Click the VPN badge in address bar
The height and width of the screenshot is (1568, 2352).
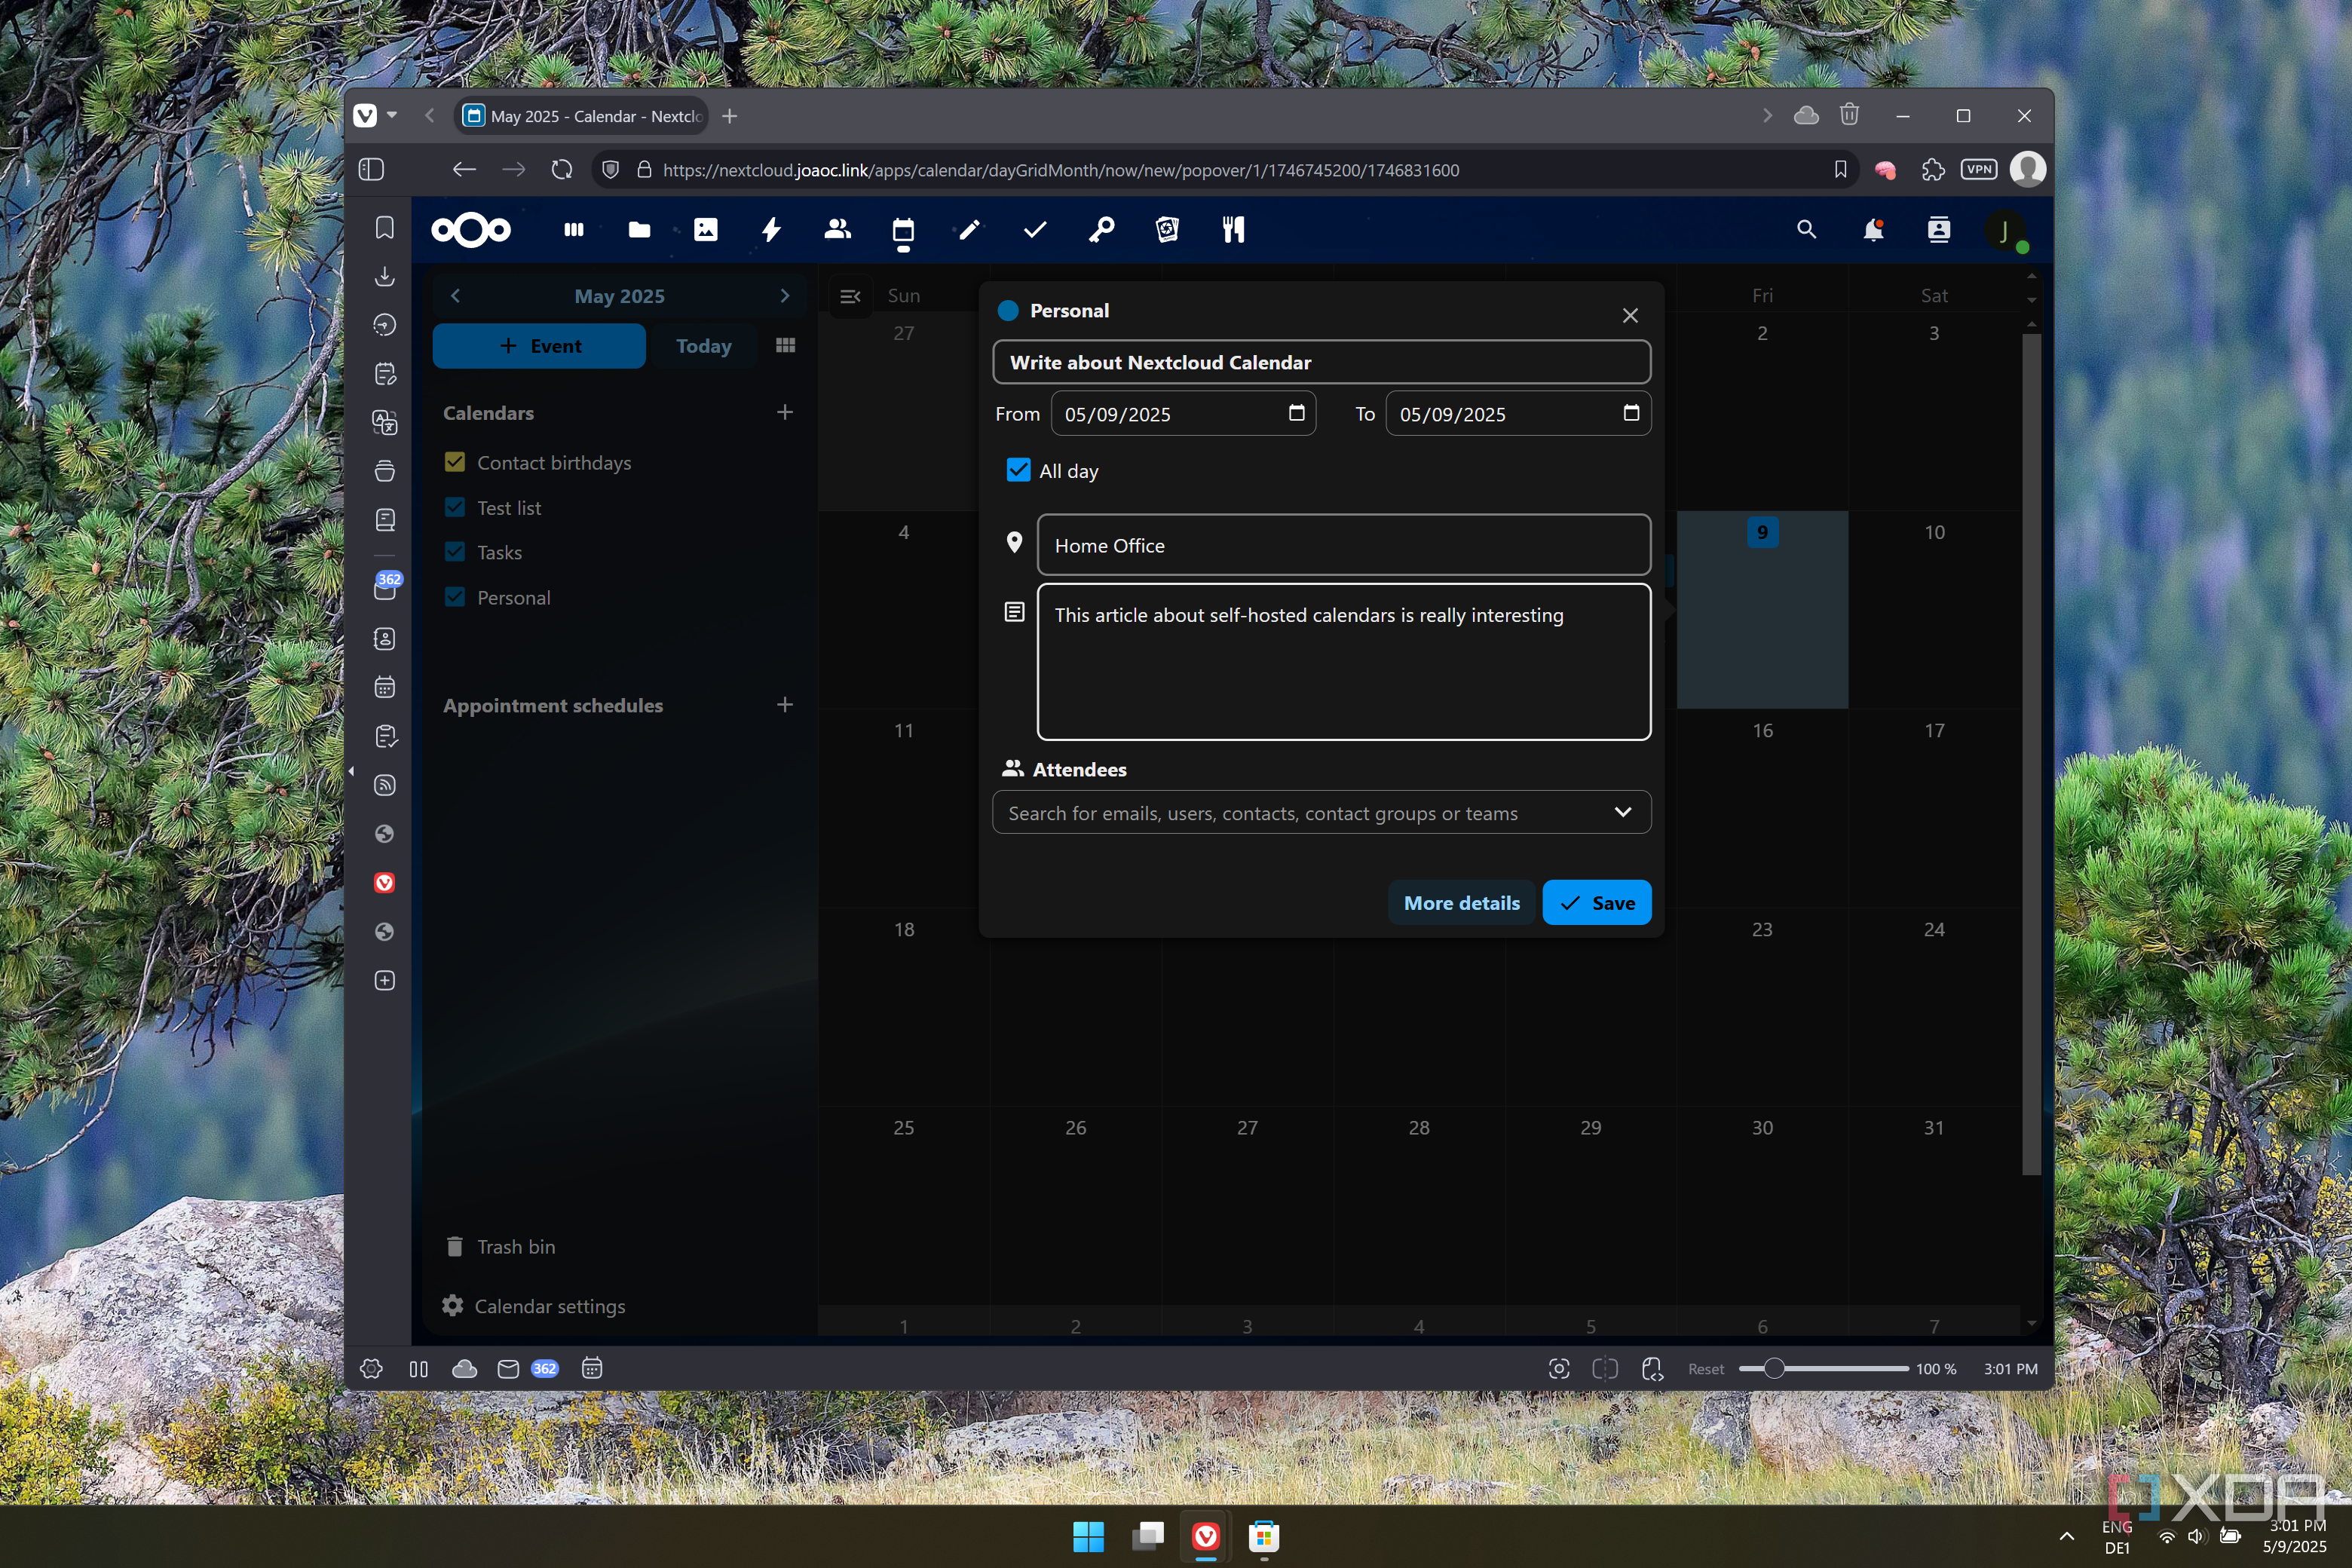click(x=1978, y=169)
